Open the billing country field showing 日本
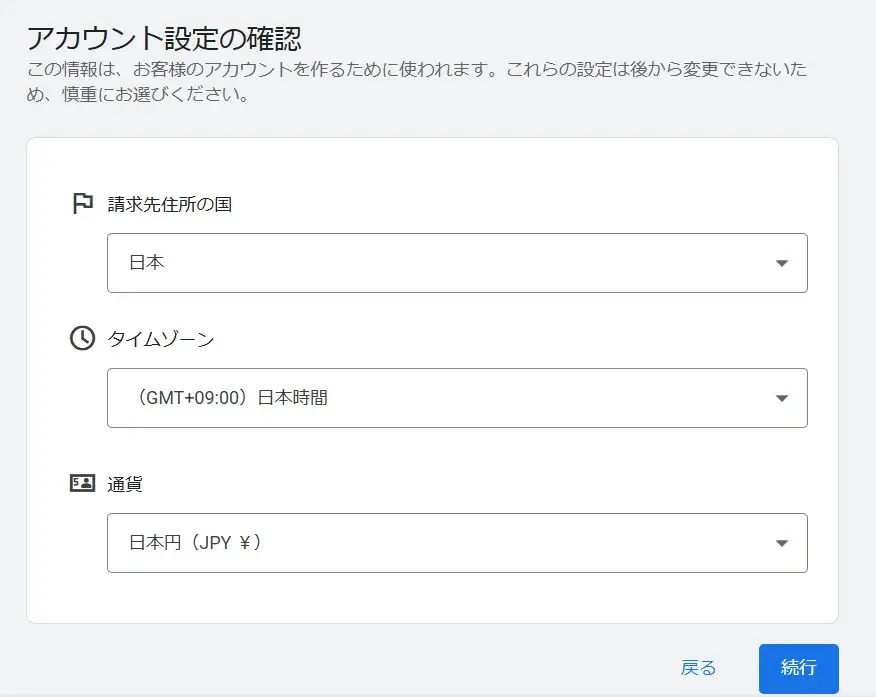 [x=457, y=263]
